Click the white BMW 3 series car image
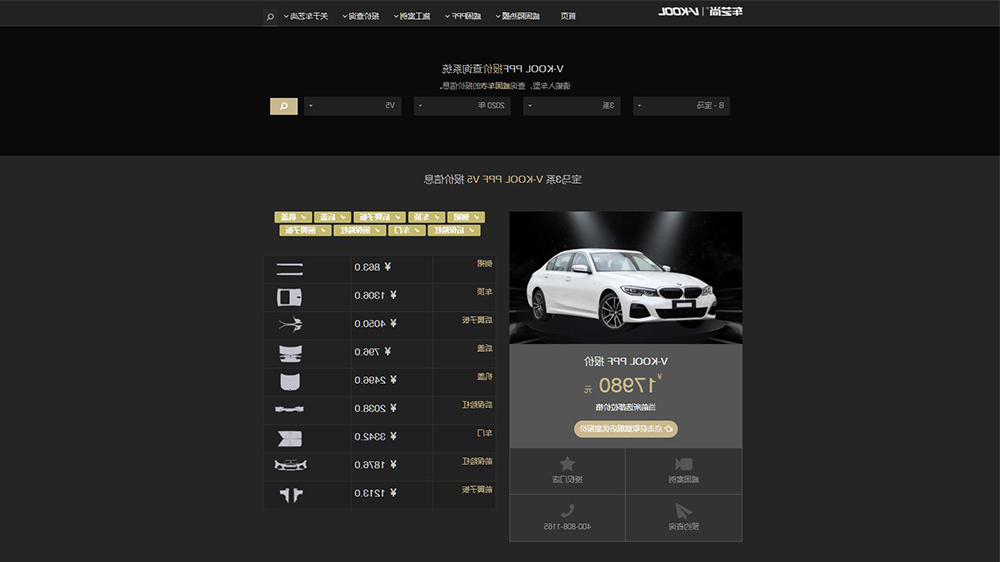The width and height of the screenshot is (1000, 562). [x=626, y=278]
